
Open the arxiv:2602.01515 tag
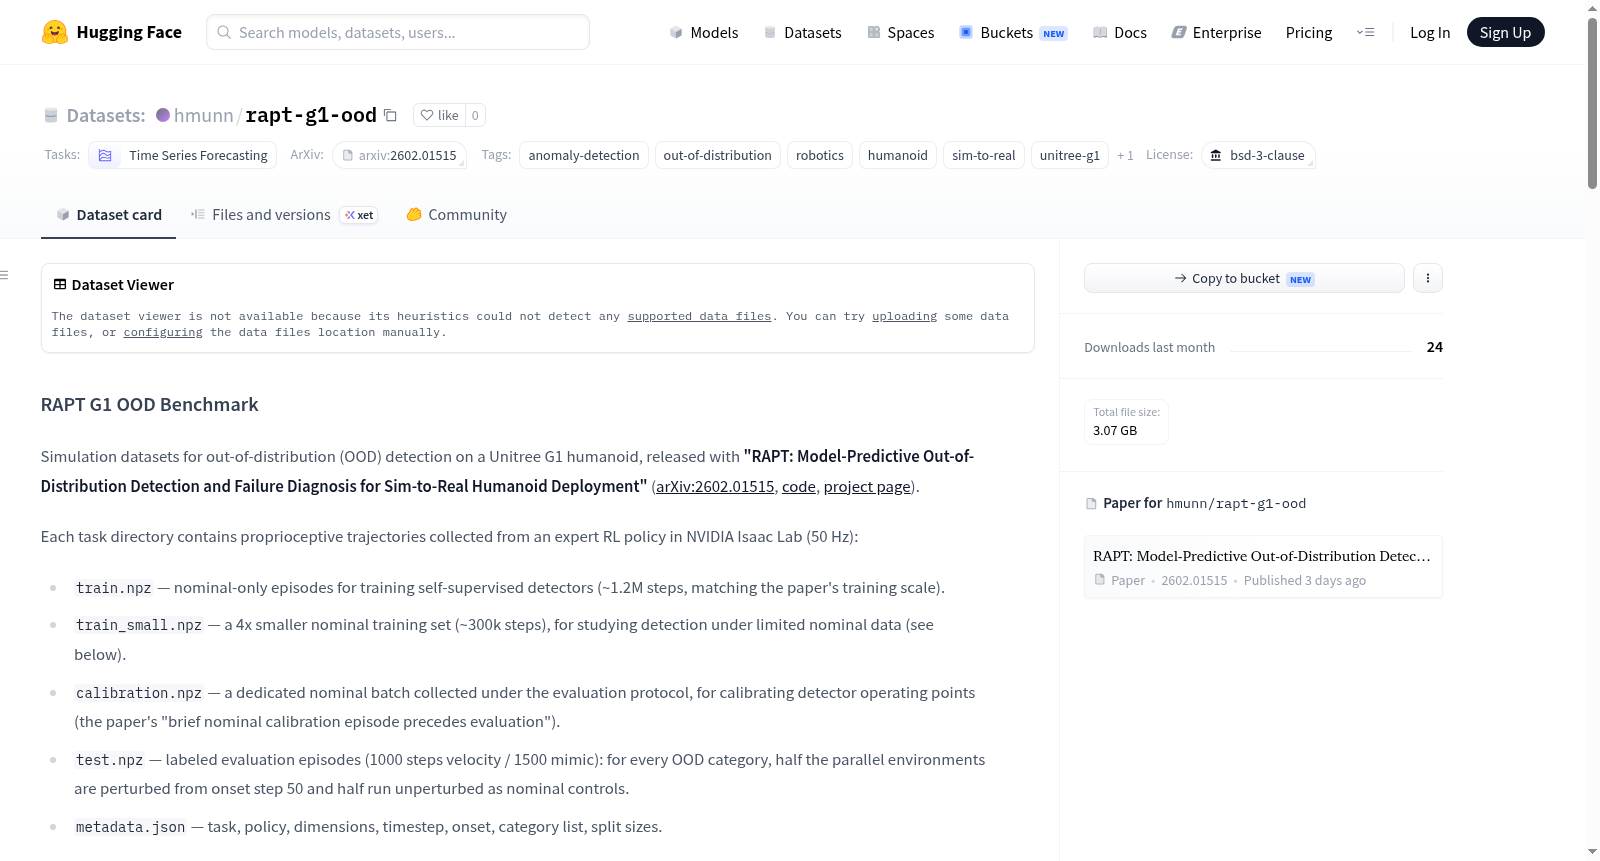click(x=399, y=155)
